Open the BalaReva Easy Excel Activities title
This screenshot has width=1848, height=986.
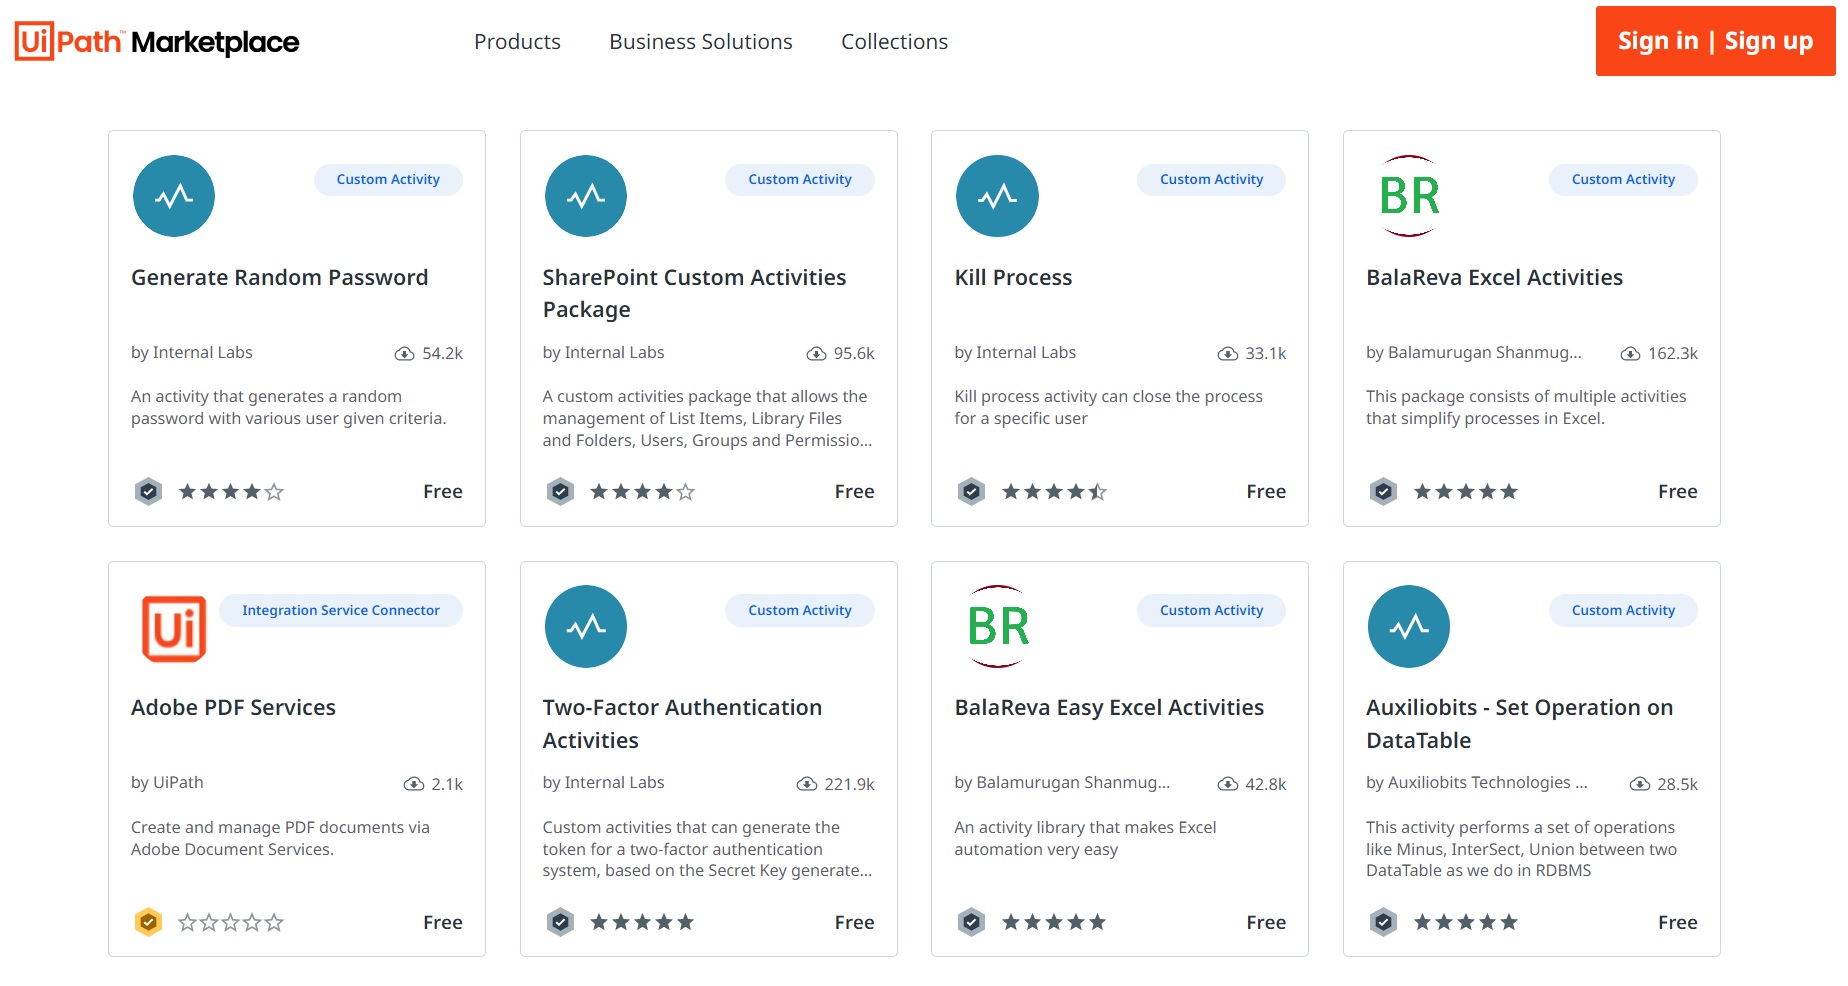coord(1109,708)
